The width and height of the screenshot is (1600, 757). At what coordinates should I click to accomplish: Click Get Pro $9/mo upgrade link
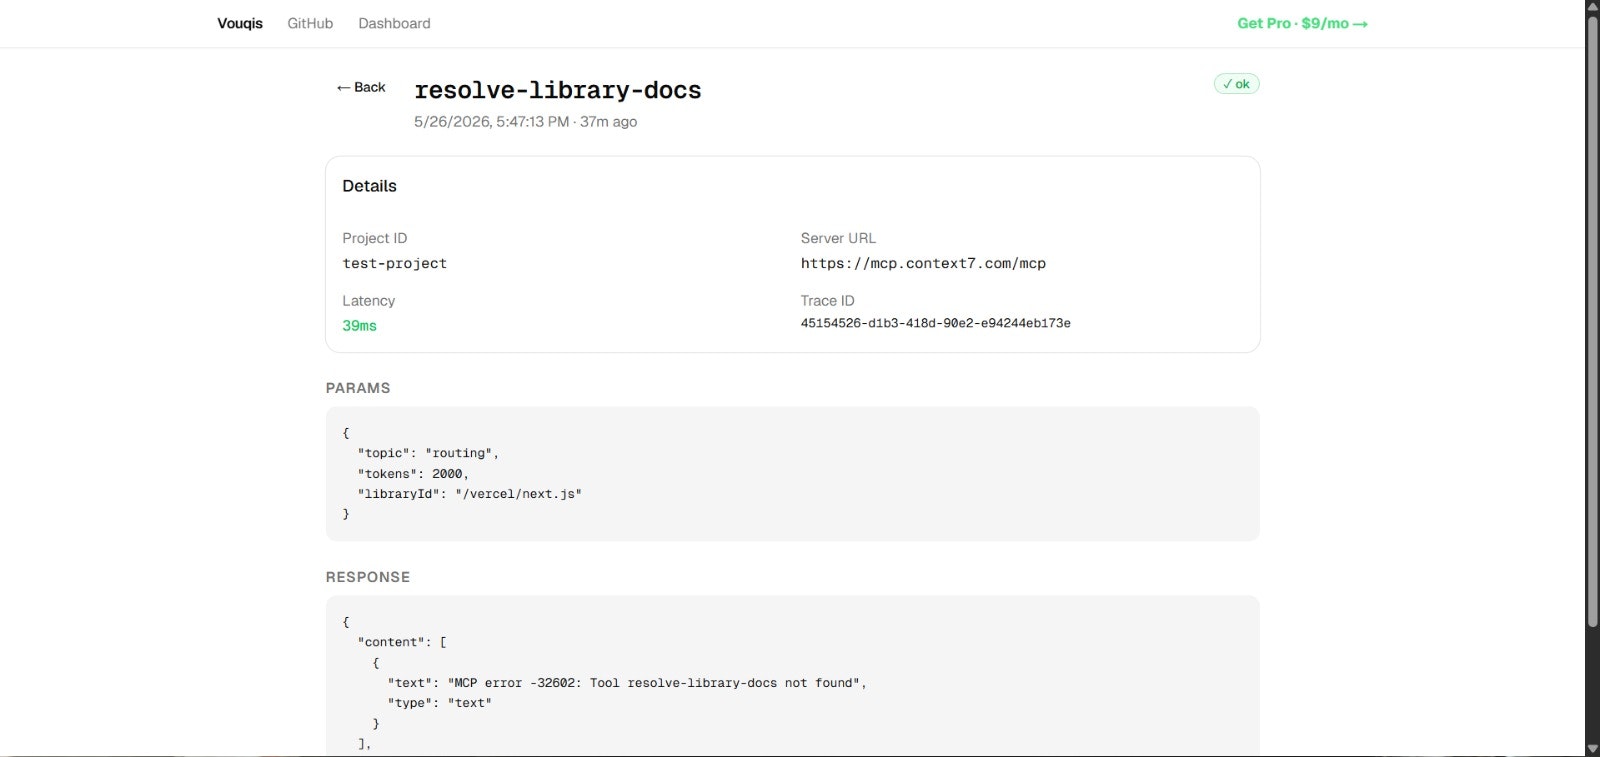coord(1302,23)
